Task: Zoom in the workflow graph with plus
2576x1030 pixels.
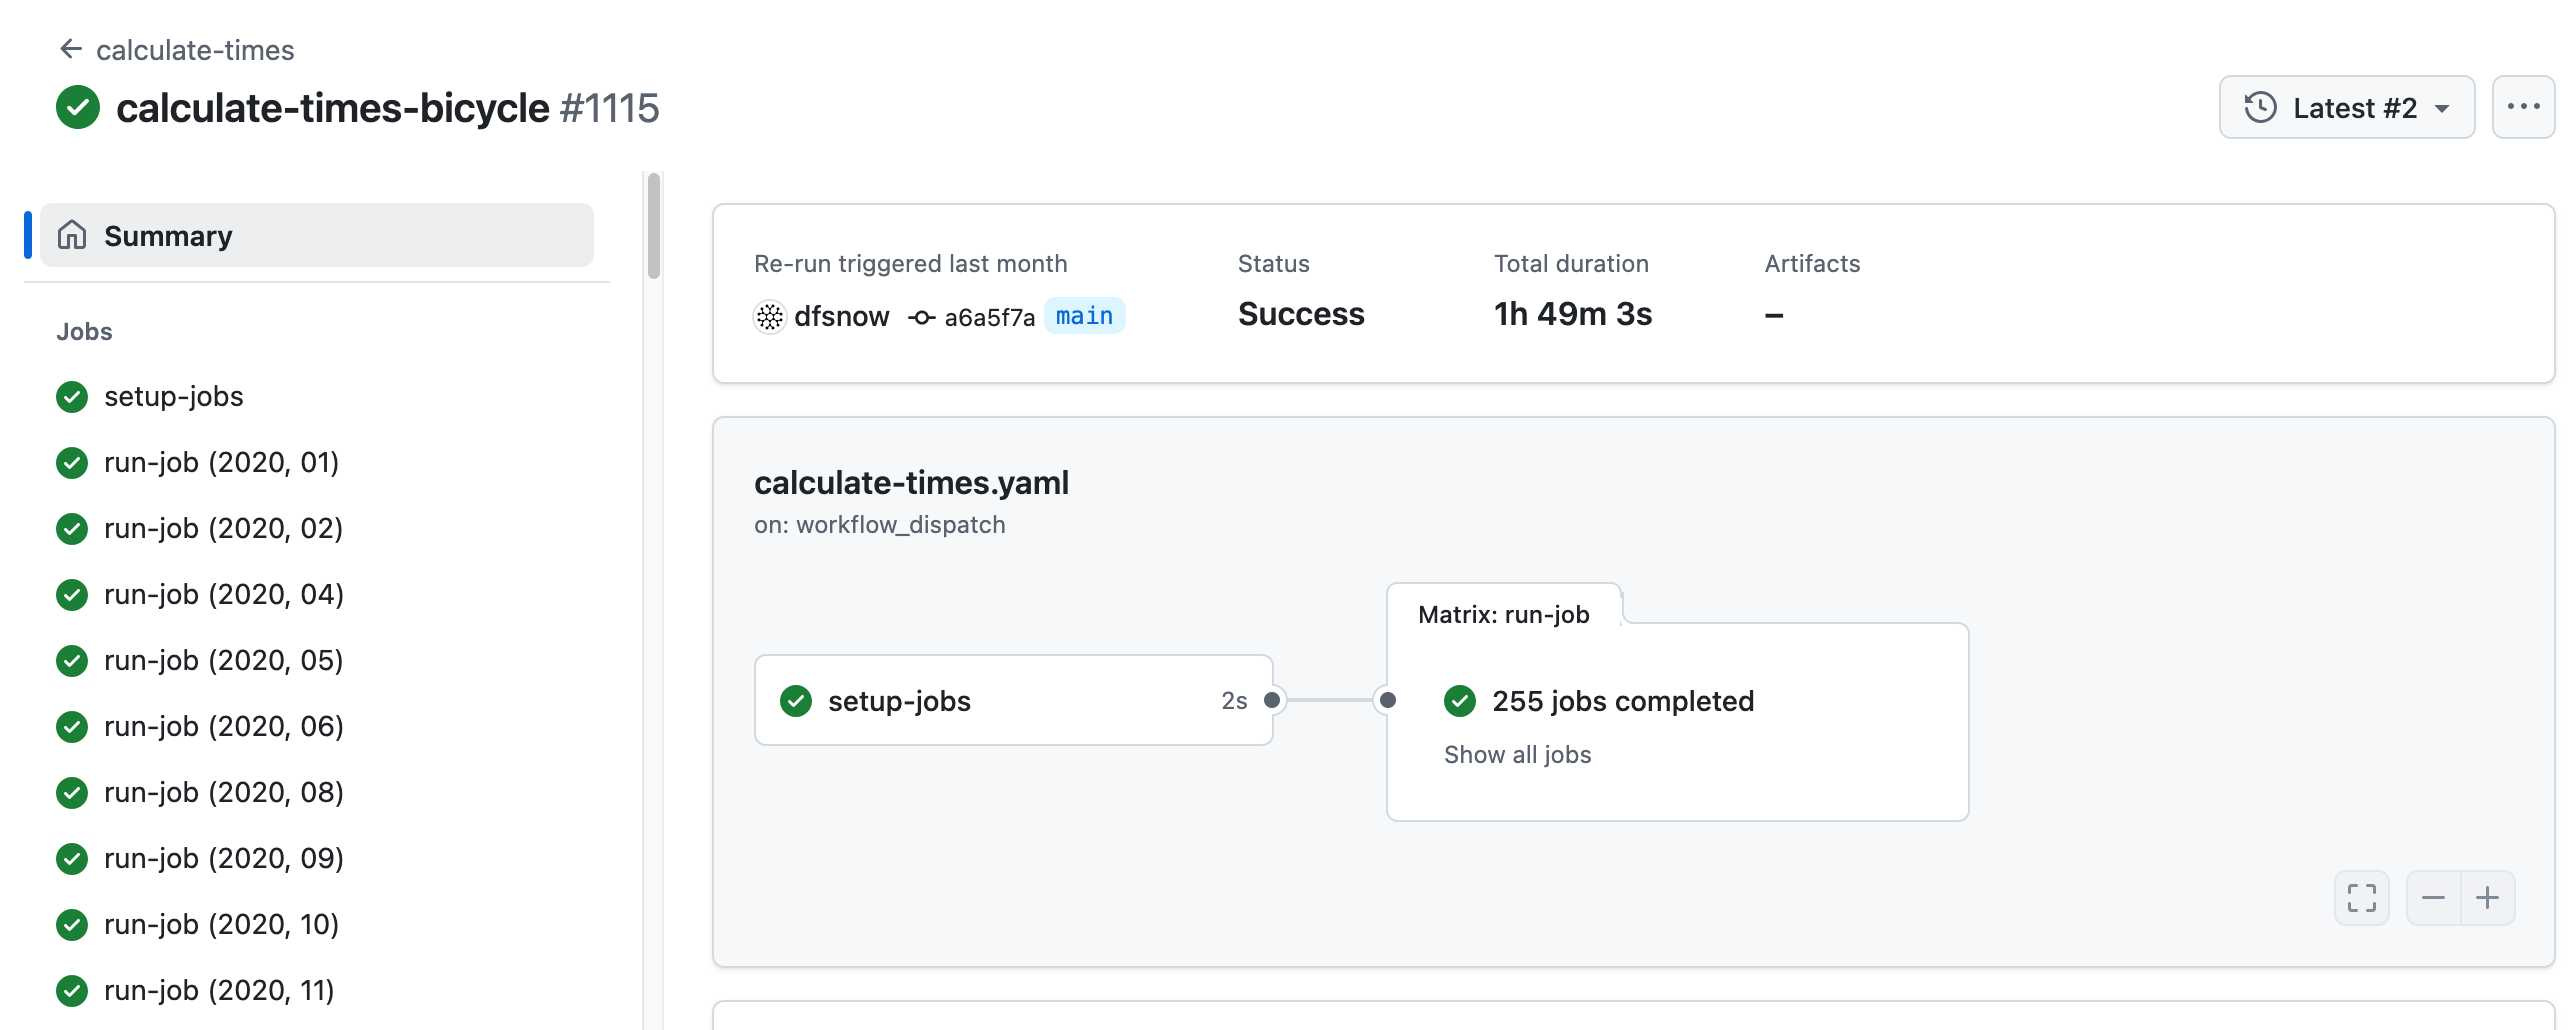Action: (x=2487, y=898)
